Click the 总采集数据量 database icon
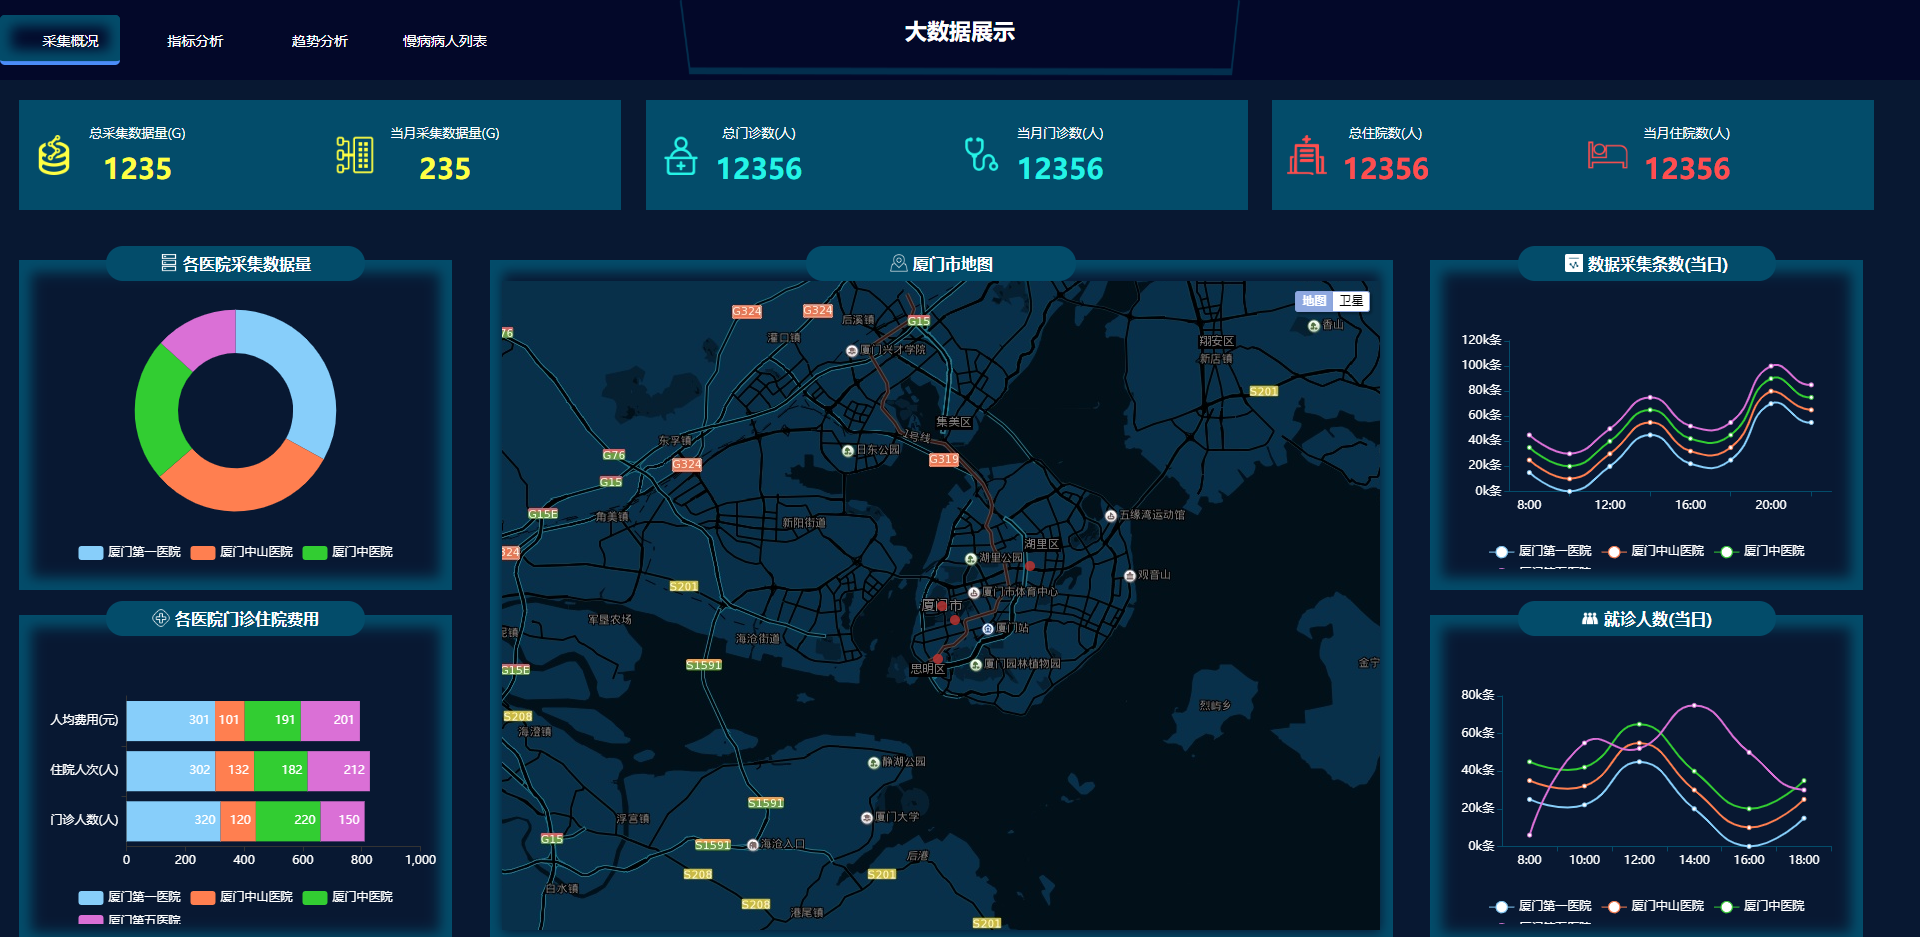Image resolution: width=1920 pixels, height=937 pixels. pos(54,155)
